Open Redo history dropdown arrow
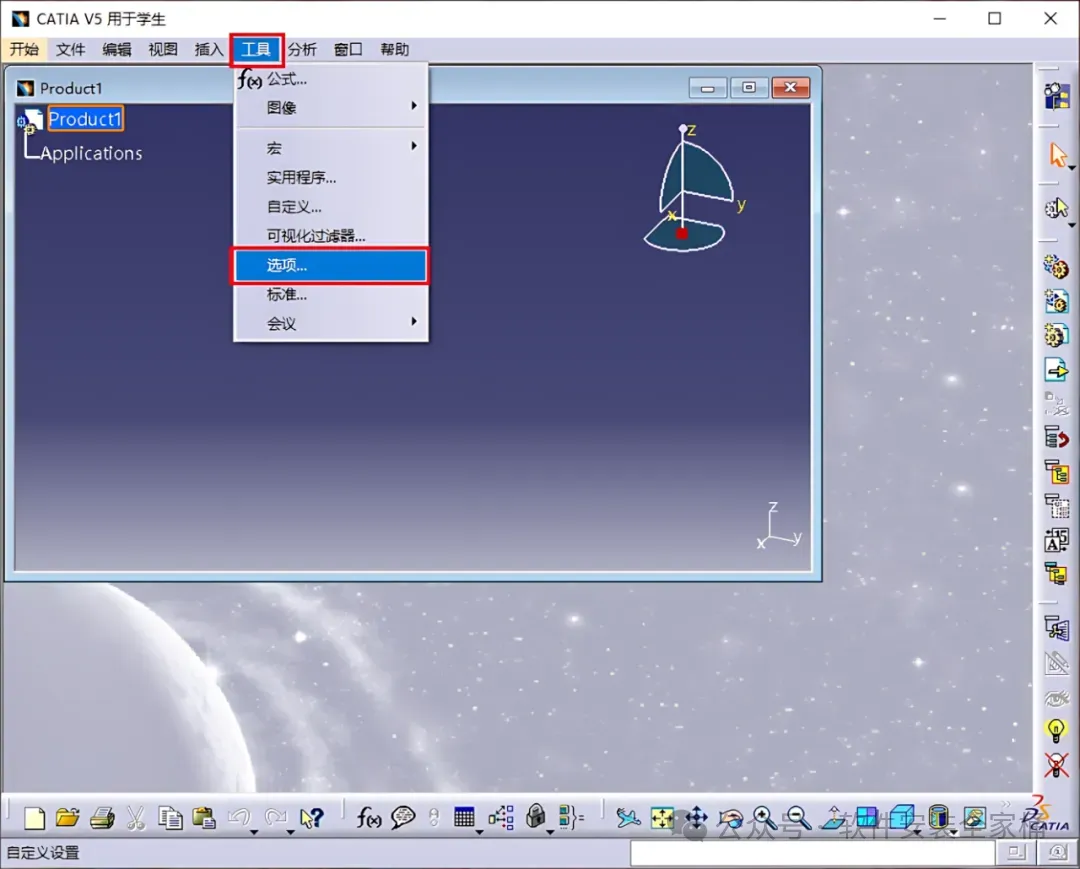The image size is (1080, 869). click(290, 833)
